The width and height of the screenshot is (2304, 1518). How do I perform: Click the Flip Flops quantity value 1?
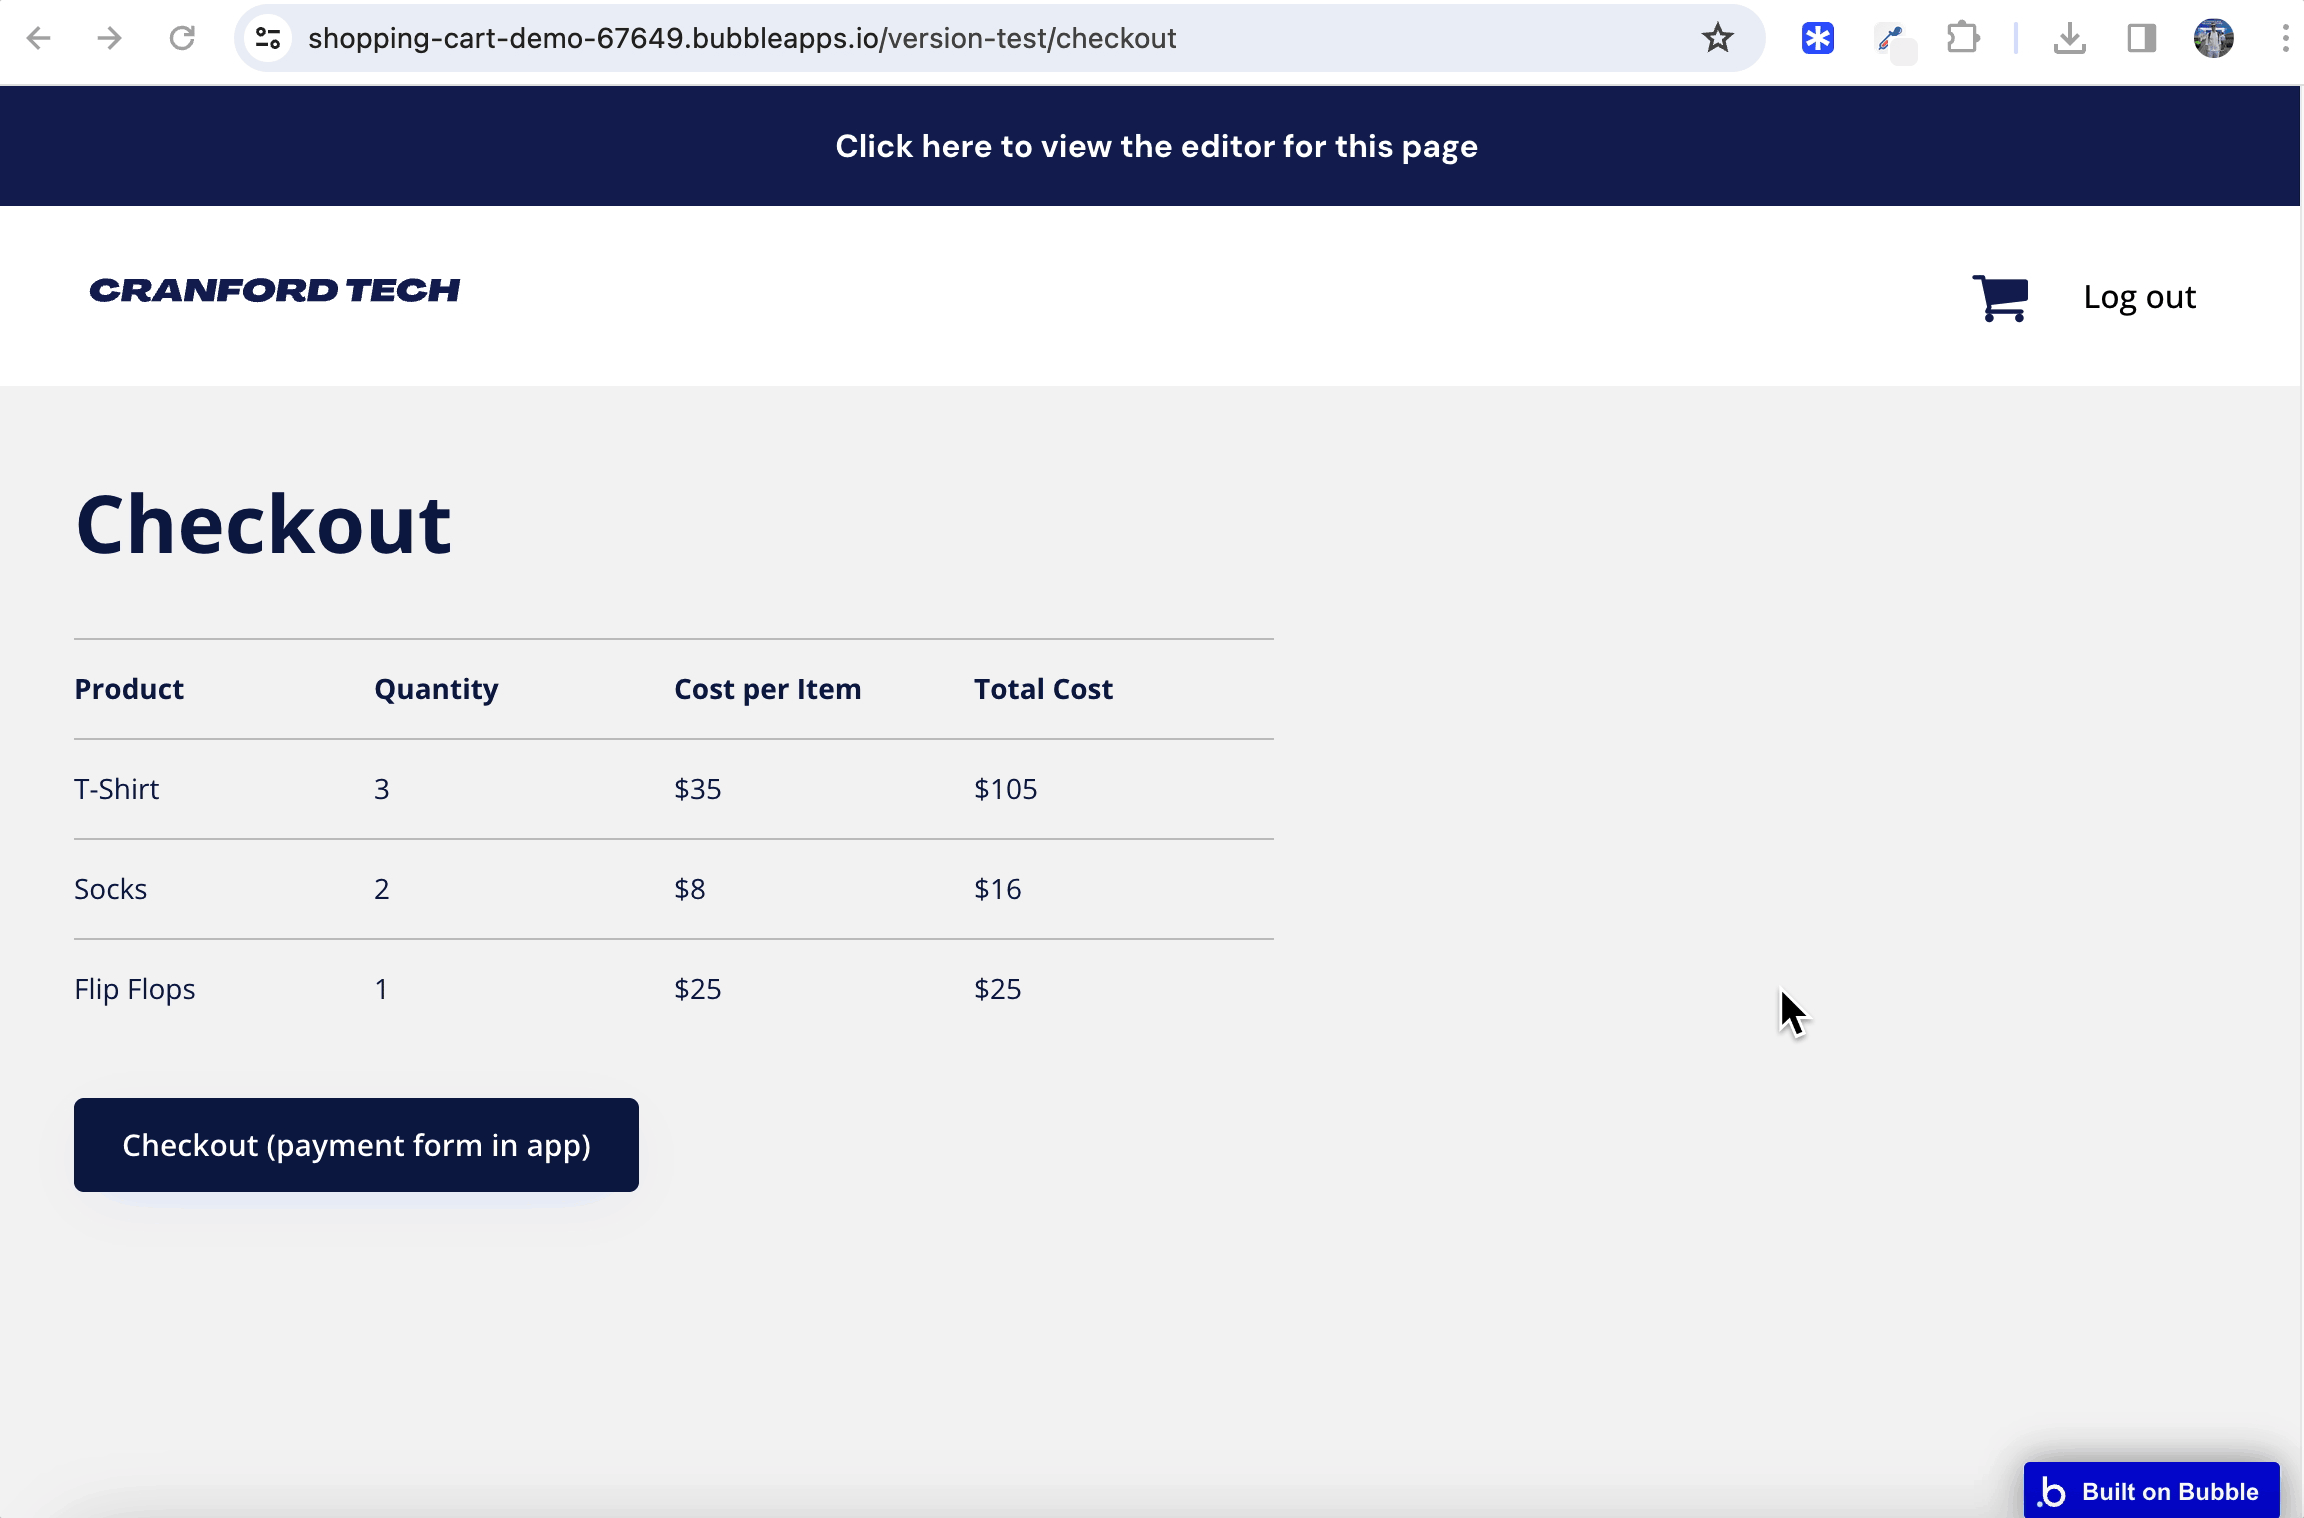pos(381,989)
